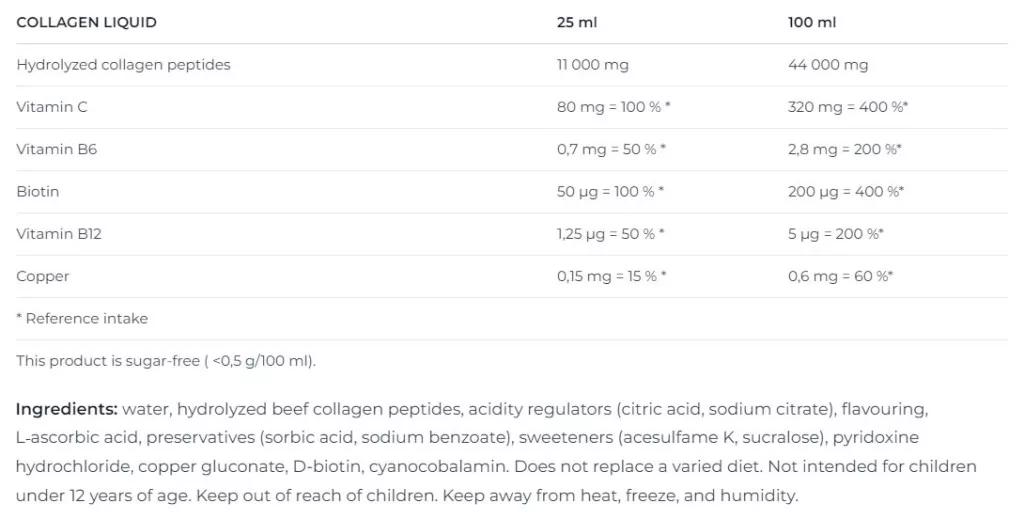The height and width of the screenshot is (519, 1024).
Task: Click the Reference intake footnote
Action: pos(82,319)
